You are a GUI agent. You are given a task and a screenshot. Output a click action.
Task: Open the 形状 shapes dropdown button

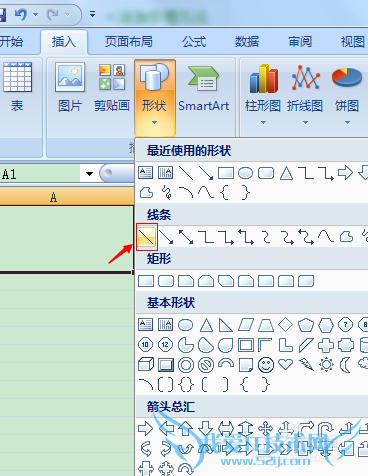pos(155,98)
